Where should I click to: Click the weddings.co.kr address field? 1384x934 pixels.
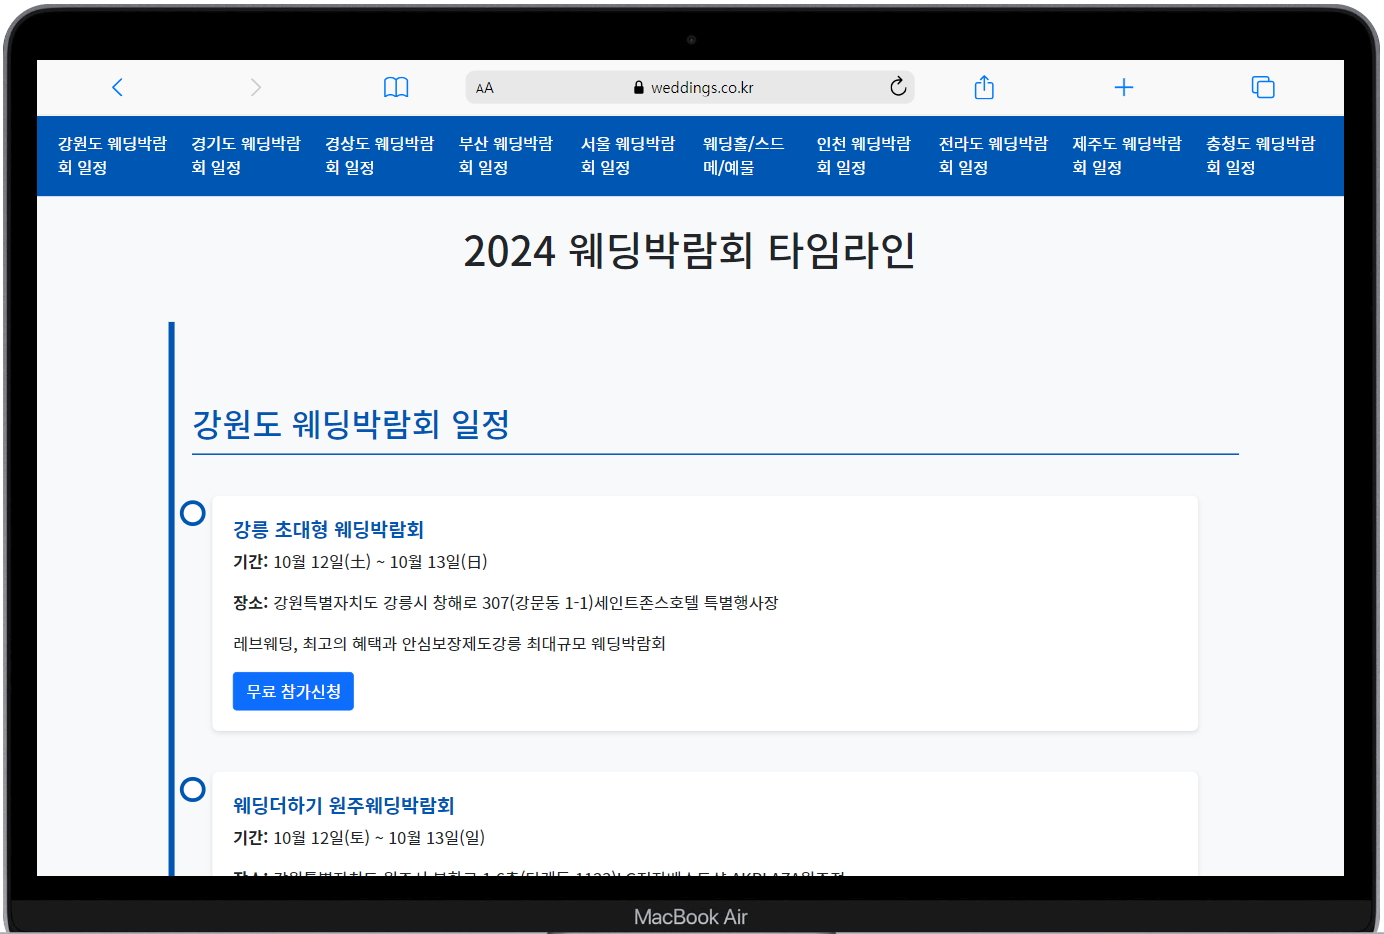690,87
